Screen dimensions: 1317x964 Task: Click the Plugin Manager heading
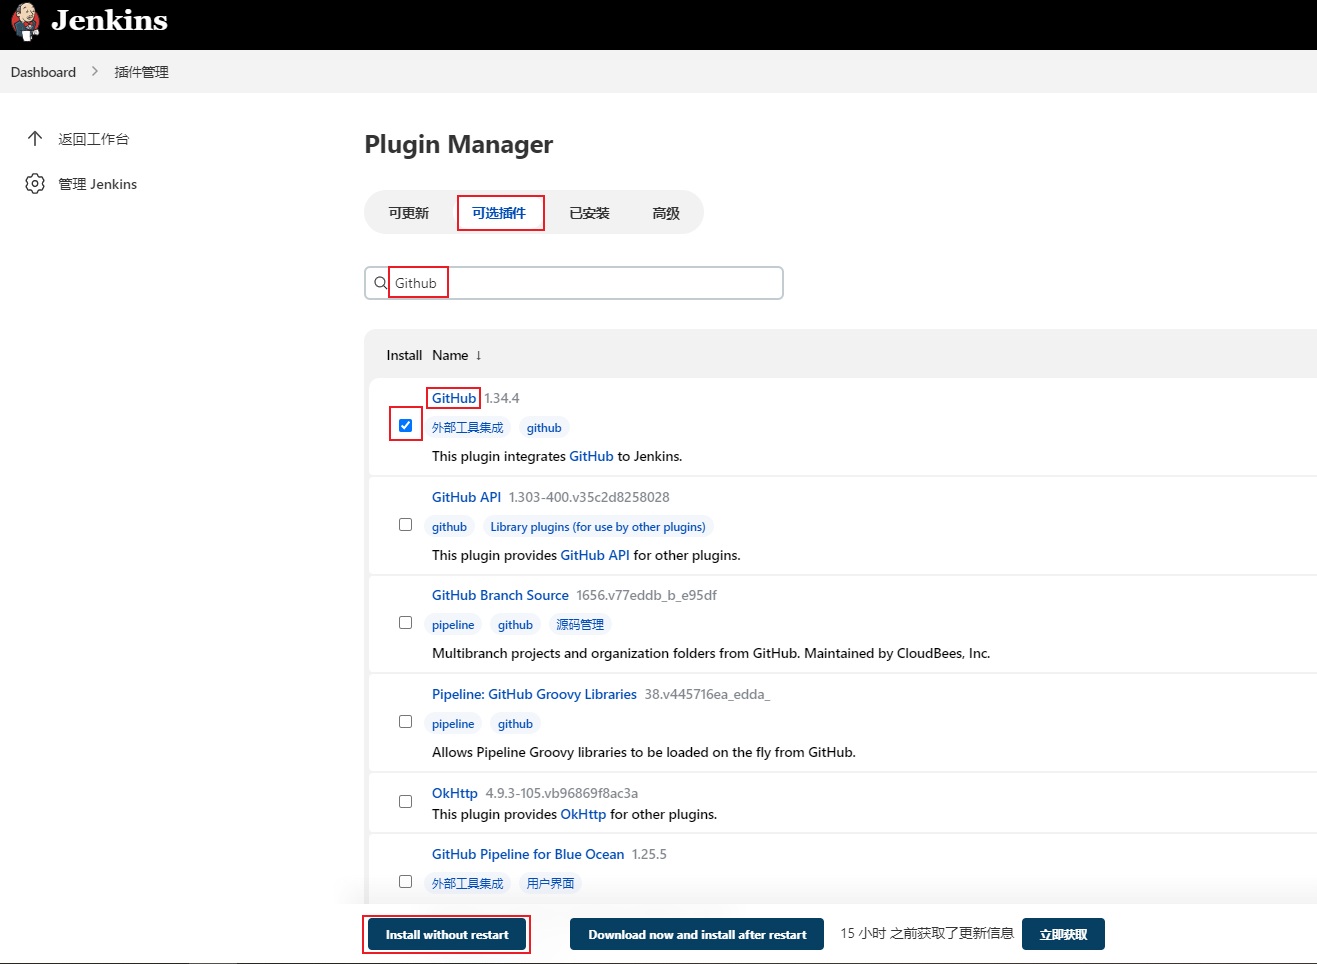(458, 144)
